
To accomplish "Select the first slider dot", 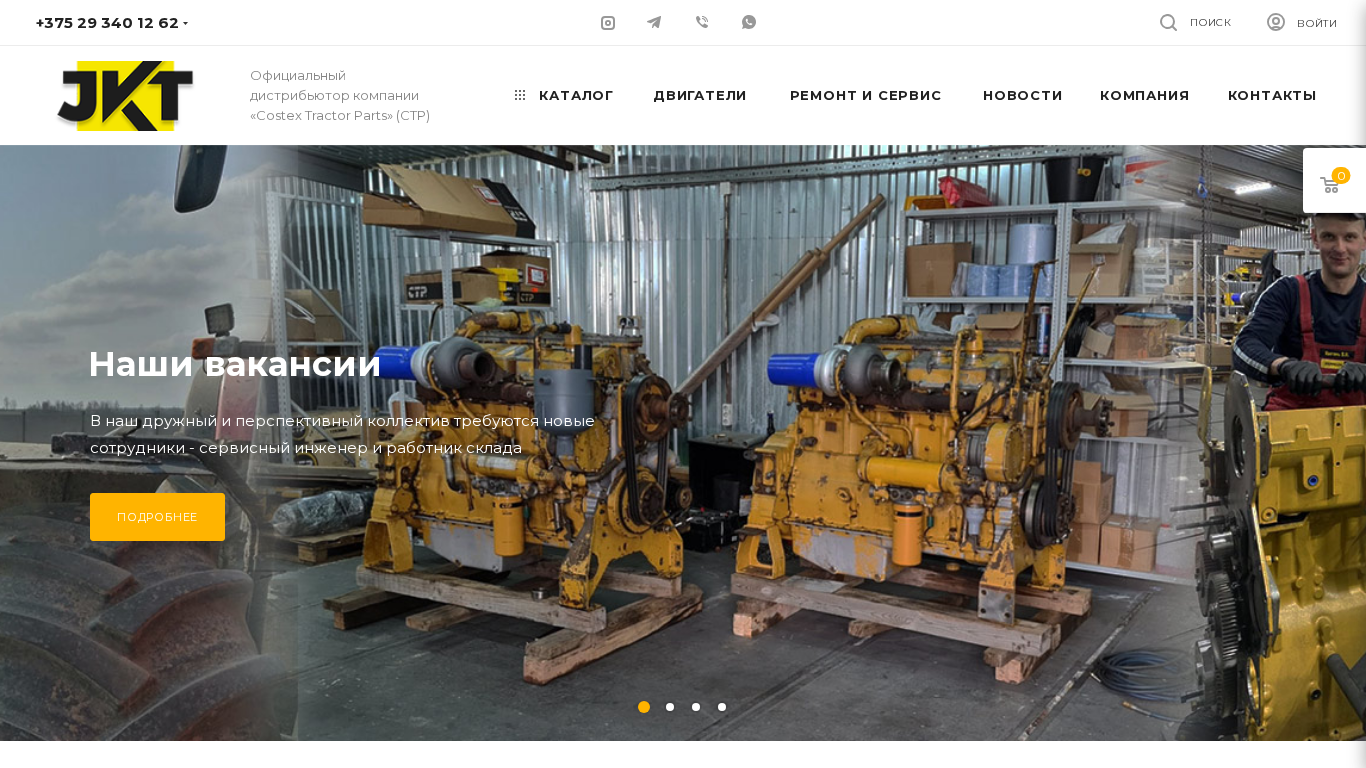I will [644, 707].
